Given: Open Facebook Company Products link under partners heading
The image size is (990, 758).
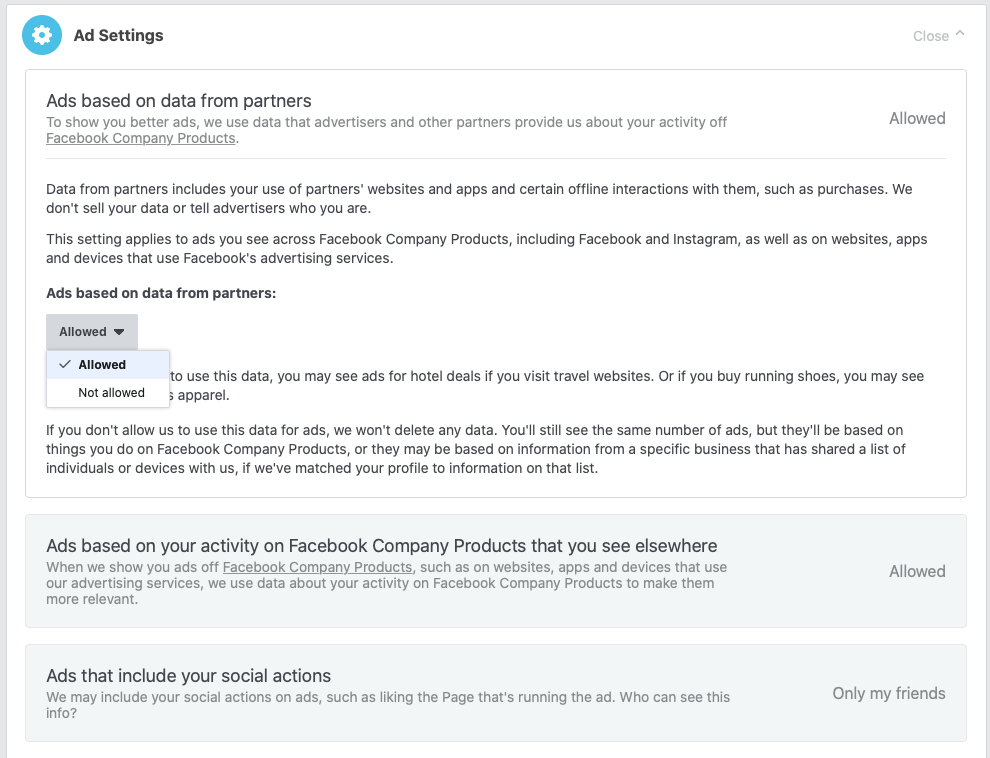Looking at the screenshot, I should point(141,138).
